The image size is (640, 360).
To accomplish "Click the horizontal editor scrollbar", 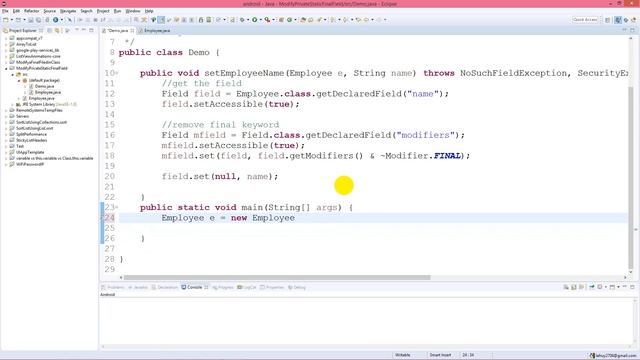I will point(277,278).
